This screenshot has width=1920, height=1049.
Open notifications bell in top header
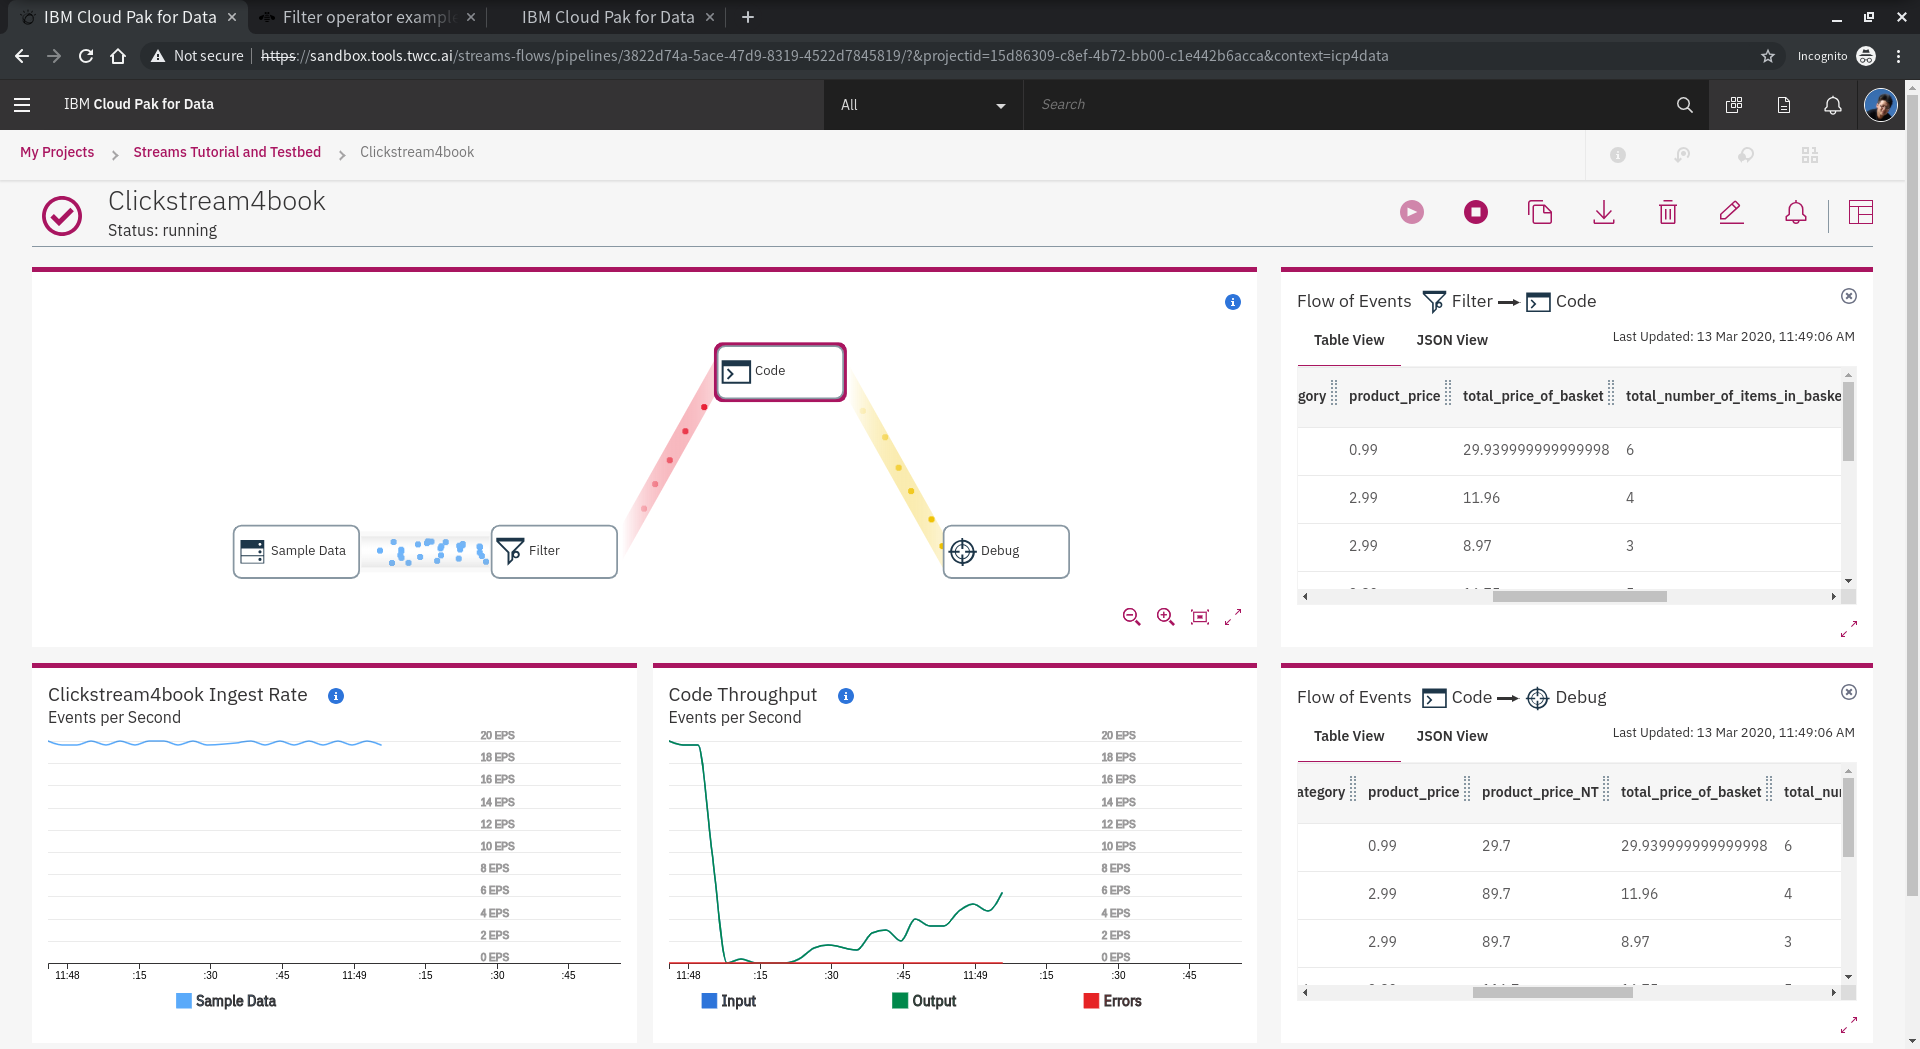[x=1833, y=105]
